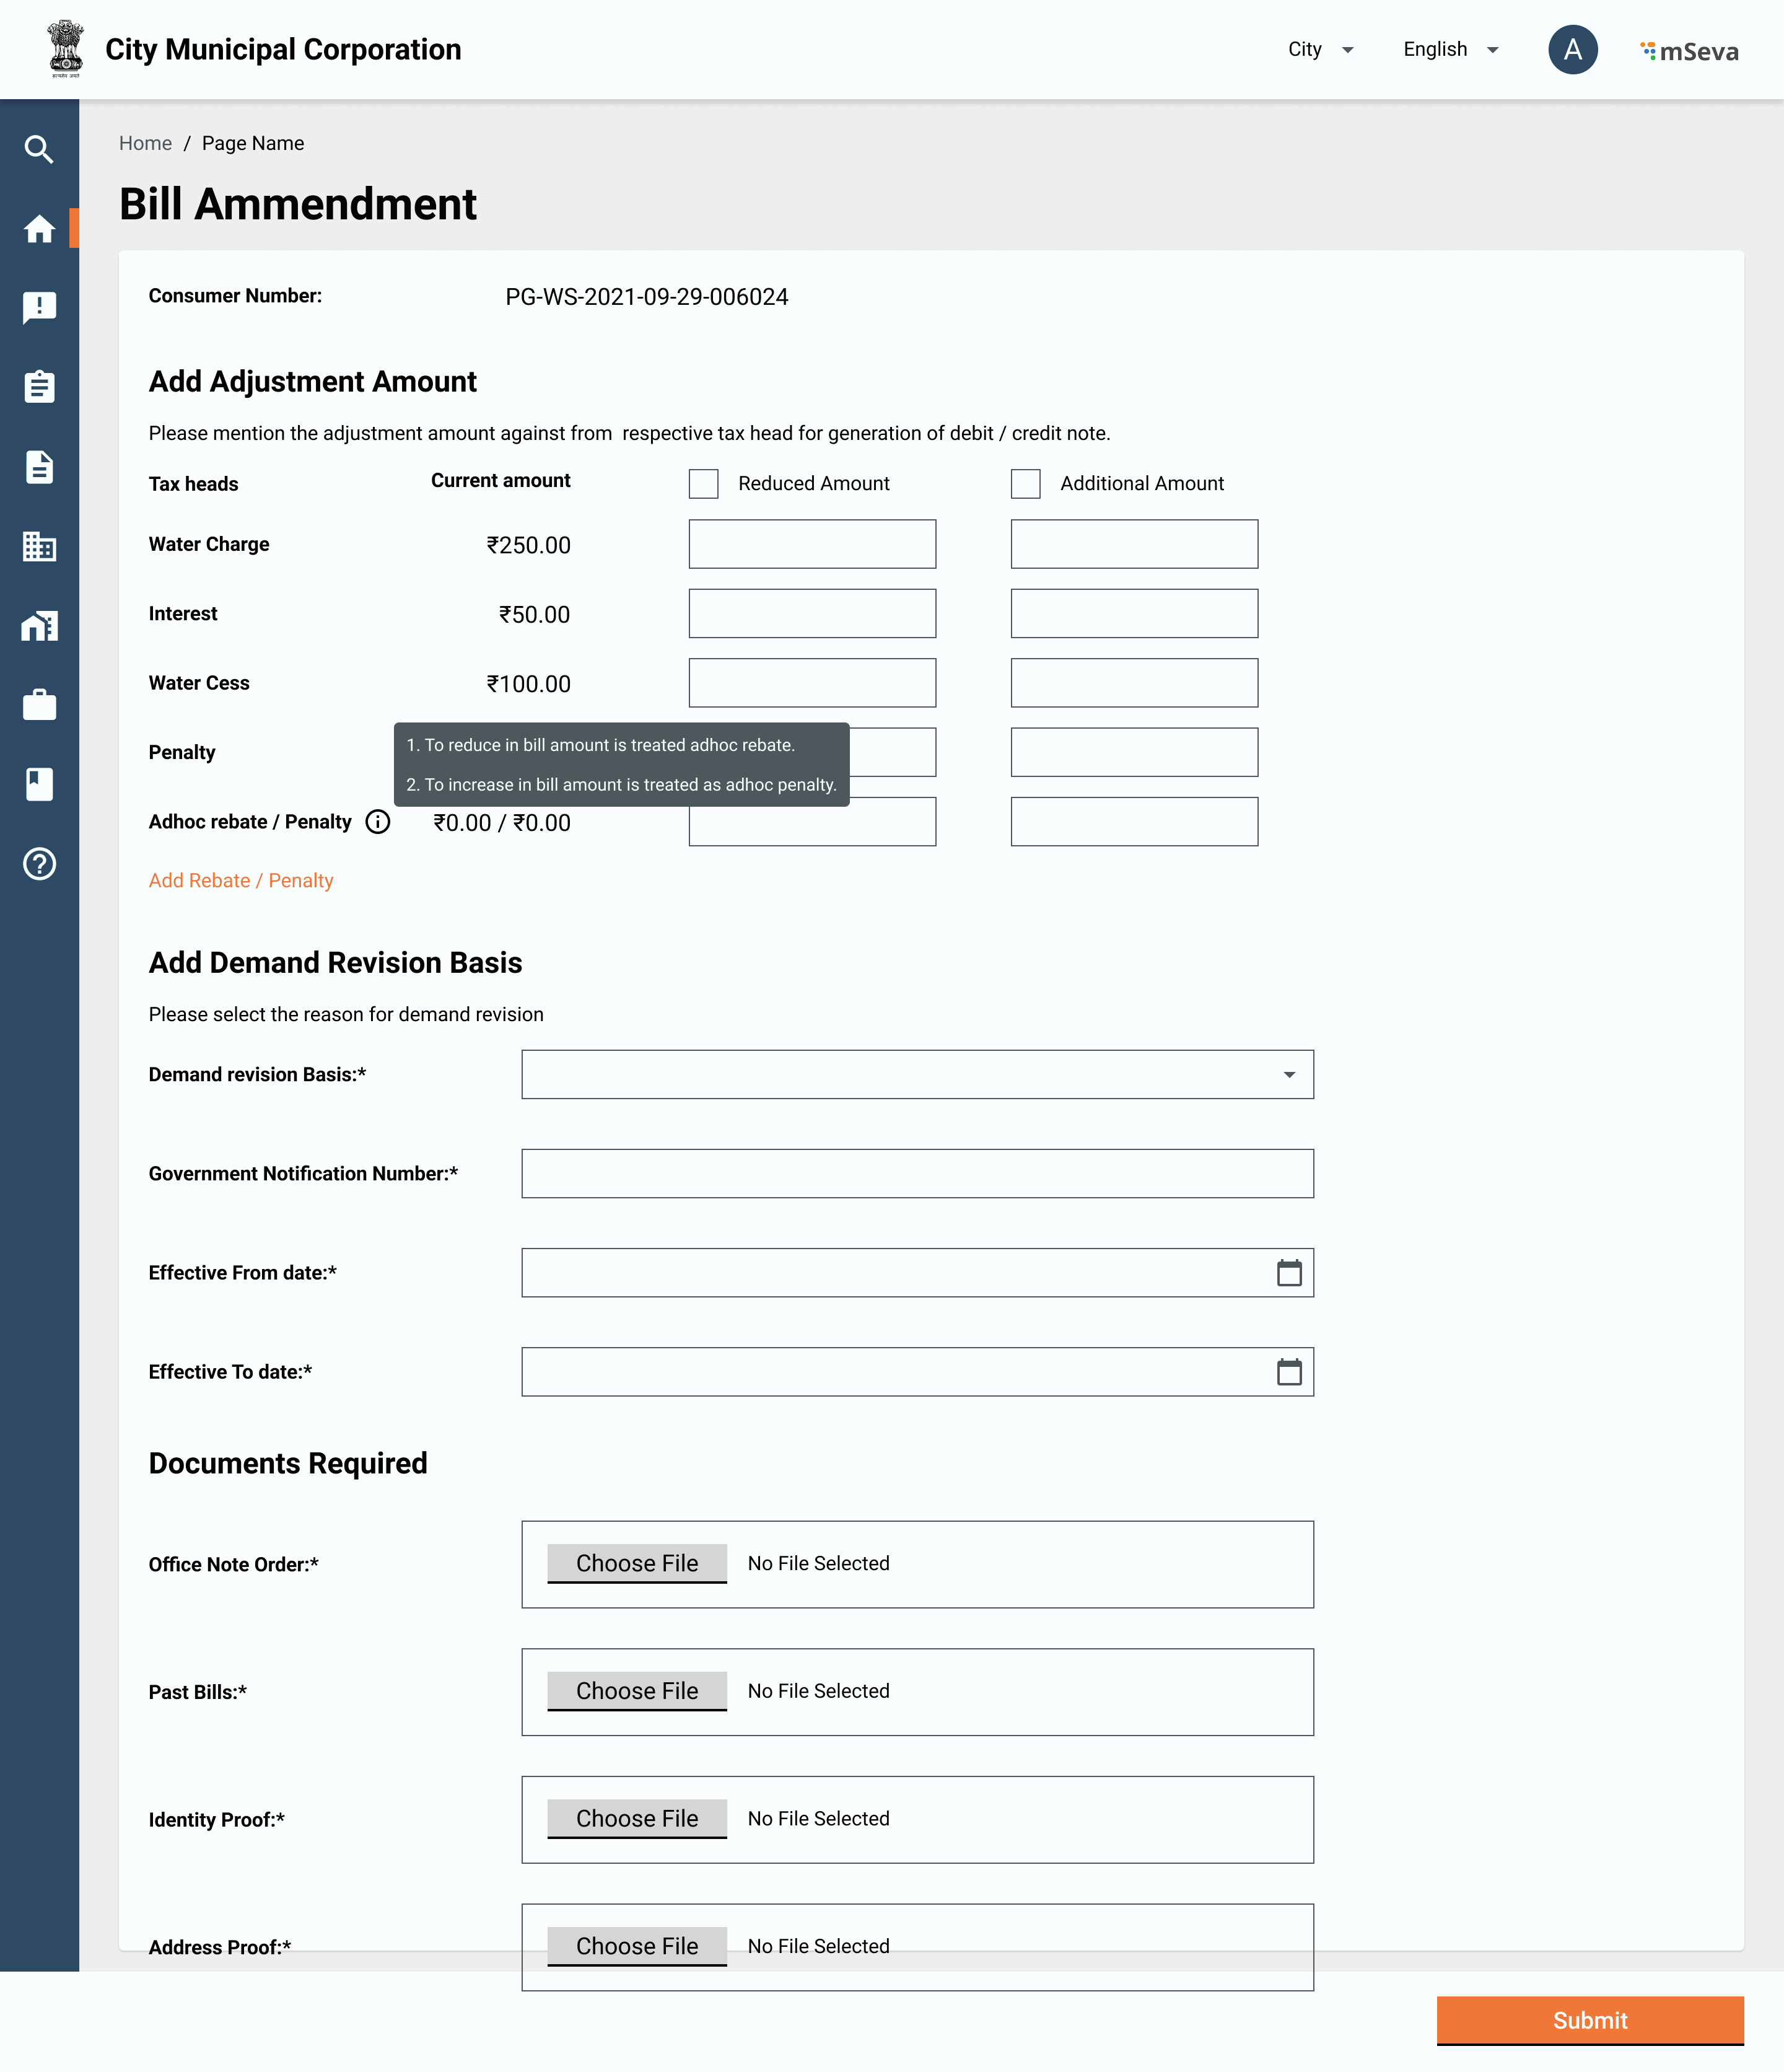Viewport: 1784px width, 2072px height.
Task: Go to Home breadcrumb
Action: (x=145, y=143)
